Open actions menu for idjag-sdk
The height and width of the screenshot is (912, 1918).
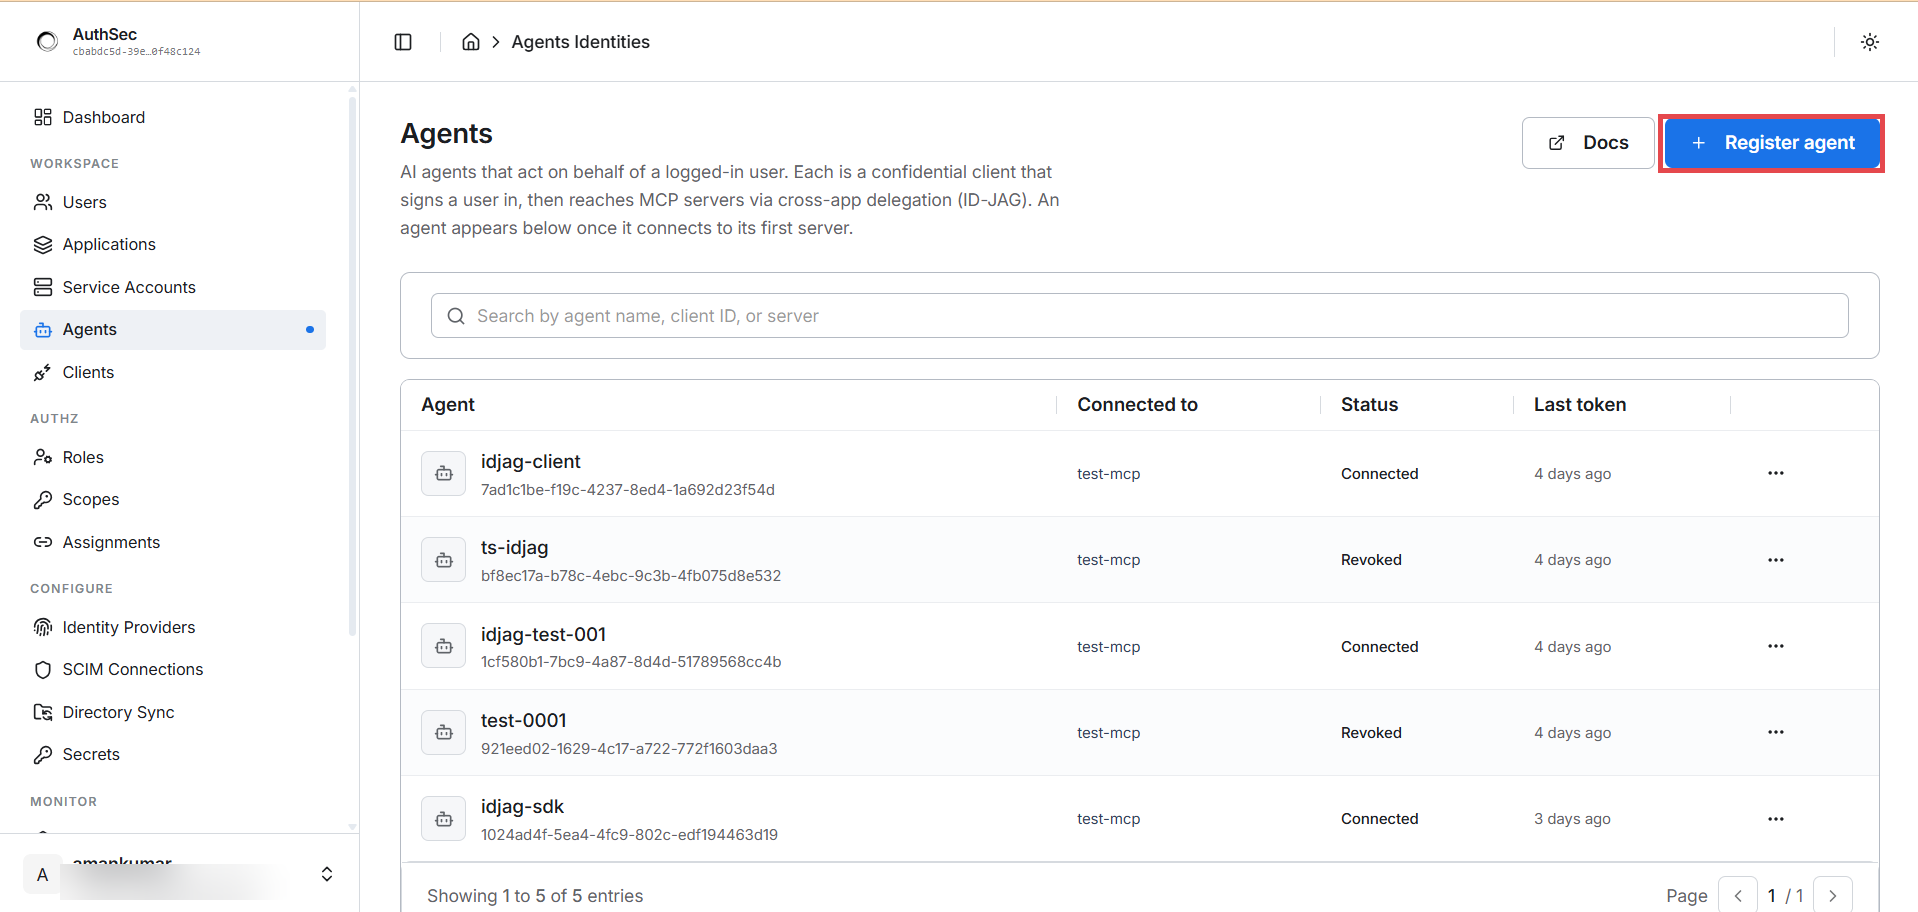[1775, 819]
